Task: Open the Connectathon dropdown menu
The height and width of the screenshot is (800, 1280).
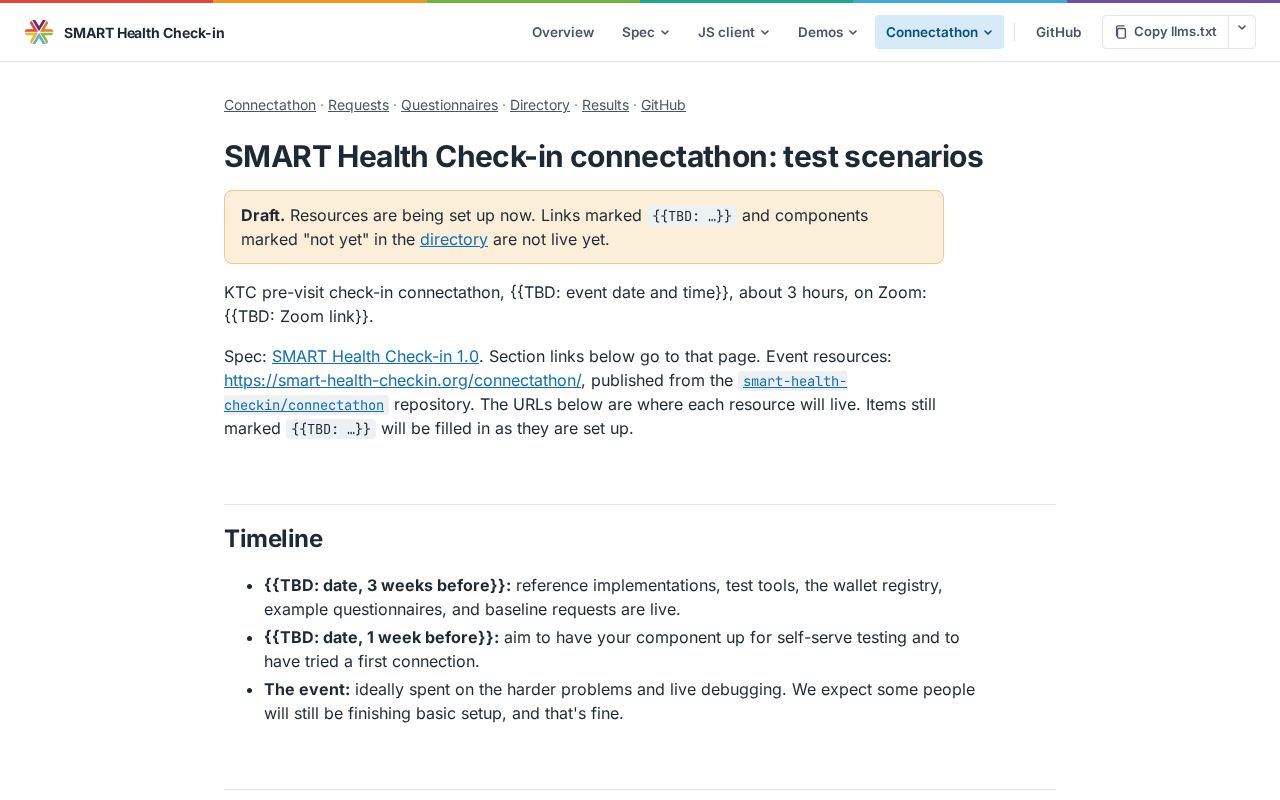Action: pos(939,32)
